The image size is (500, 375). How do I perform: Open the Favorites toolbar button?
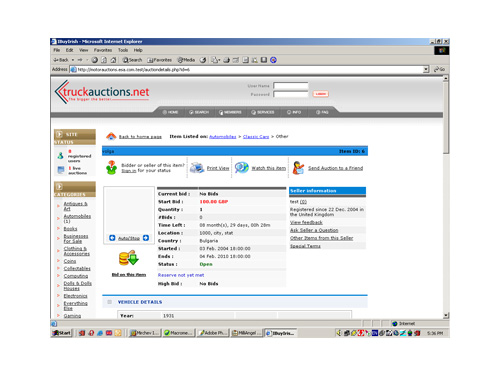pyautogui.click(x=160, y=60)
